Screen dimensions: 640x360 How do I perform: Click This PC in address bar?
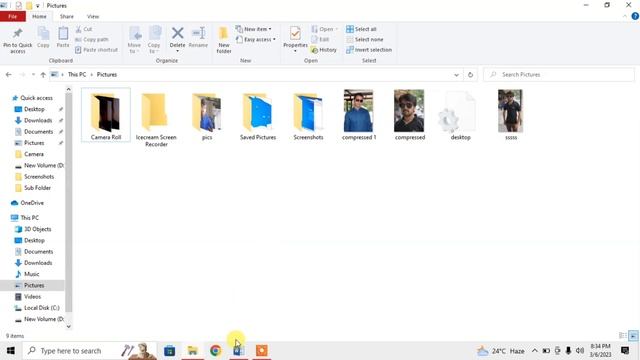click(77, 75)
